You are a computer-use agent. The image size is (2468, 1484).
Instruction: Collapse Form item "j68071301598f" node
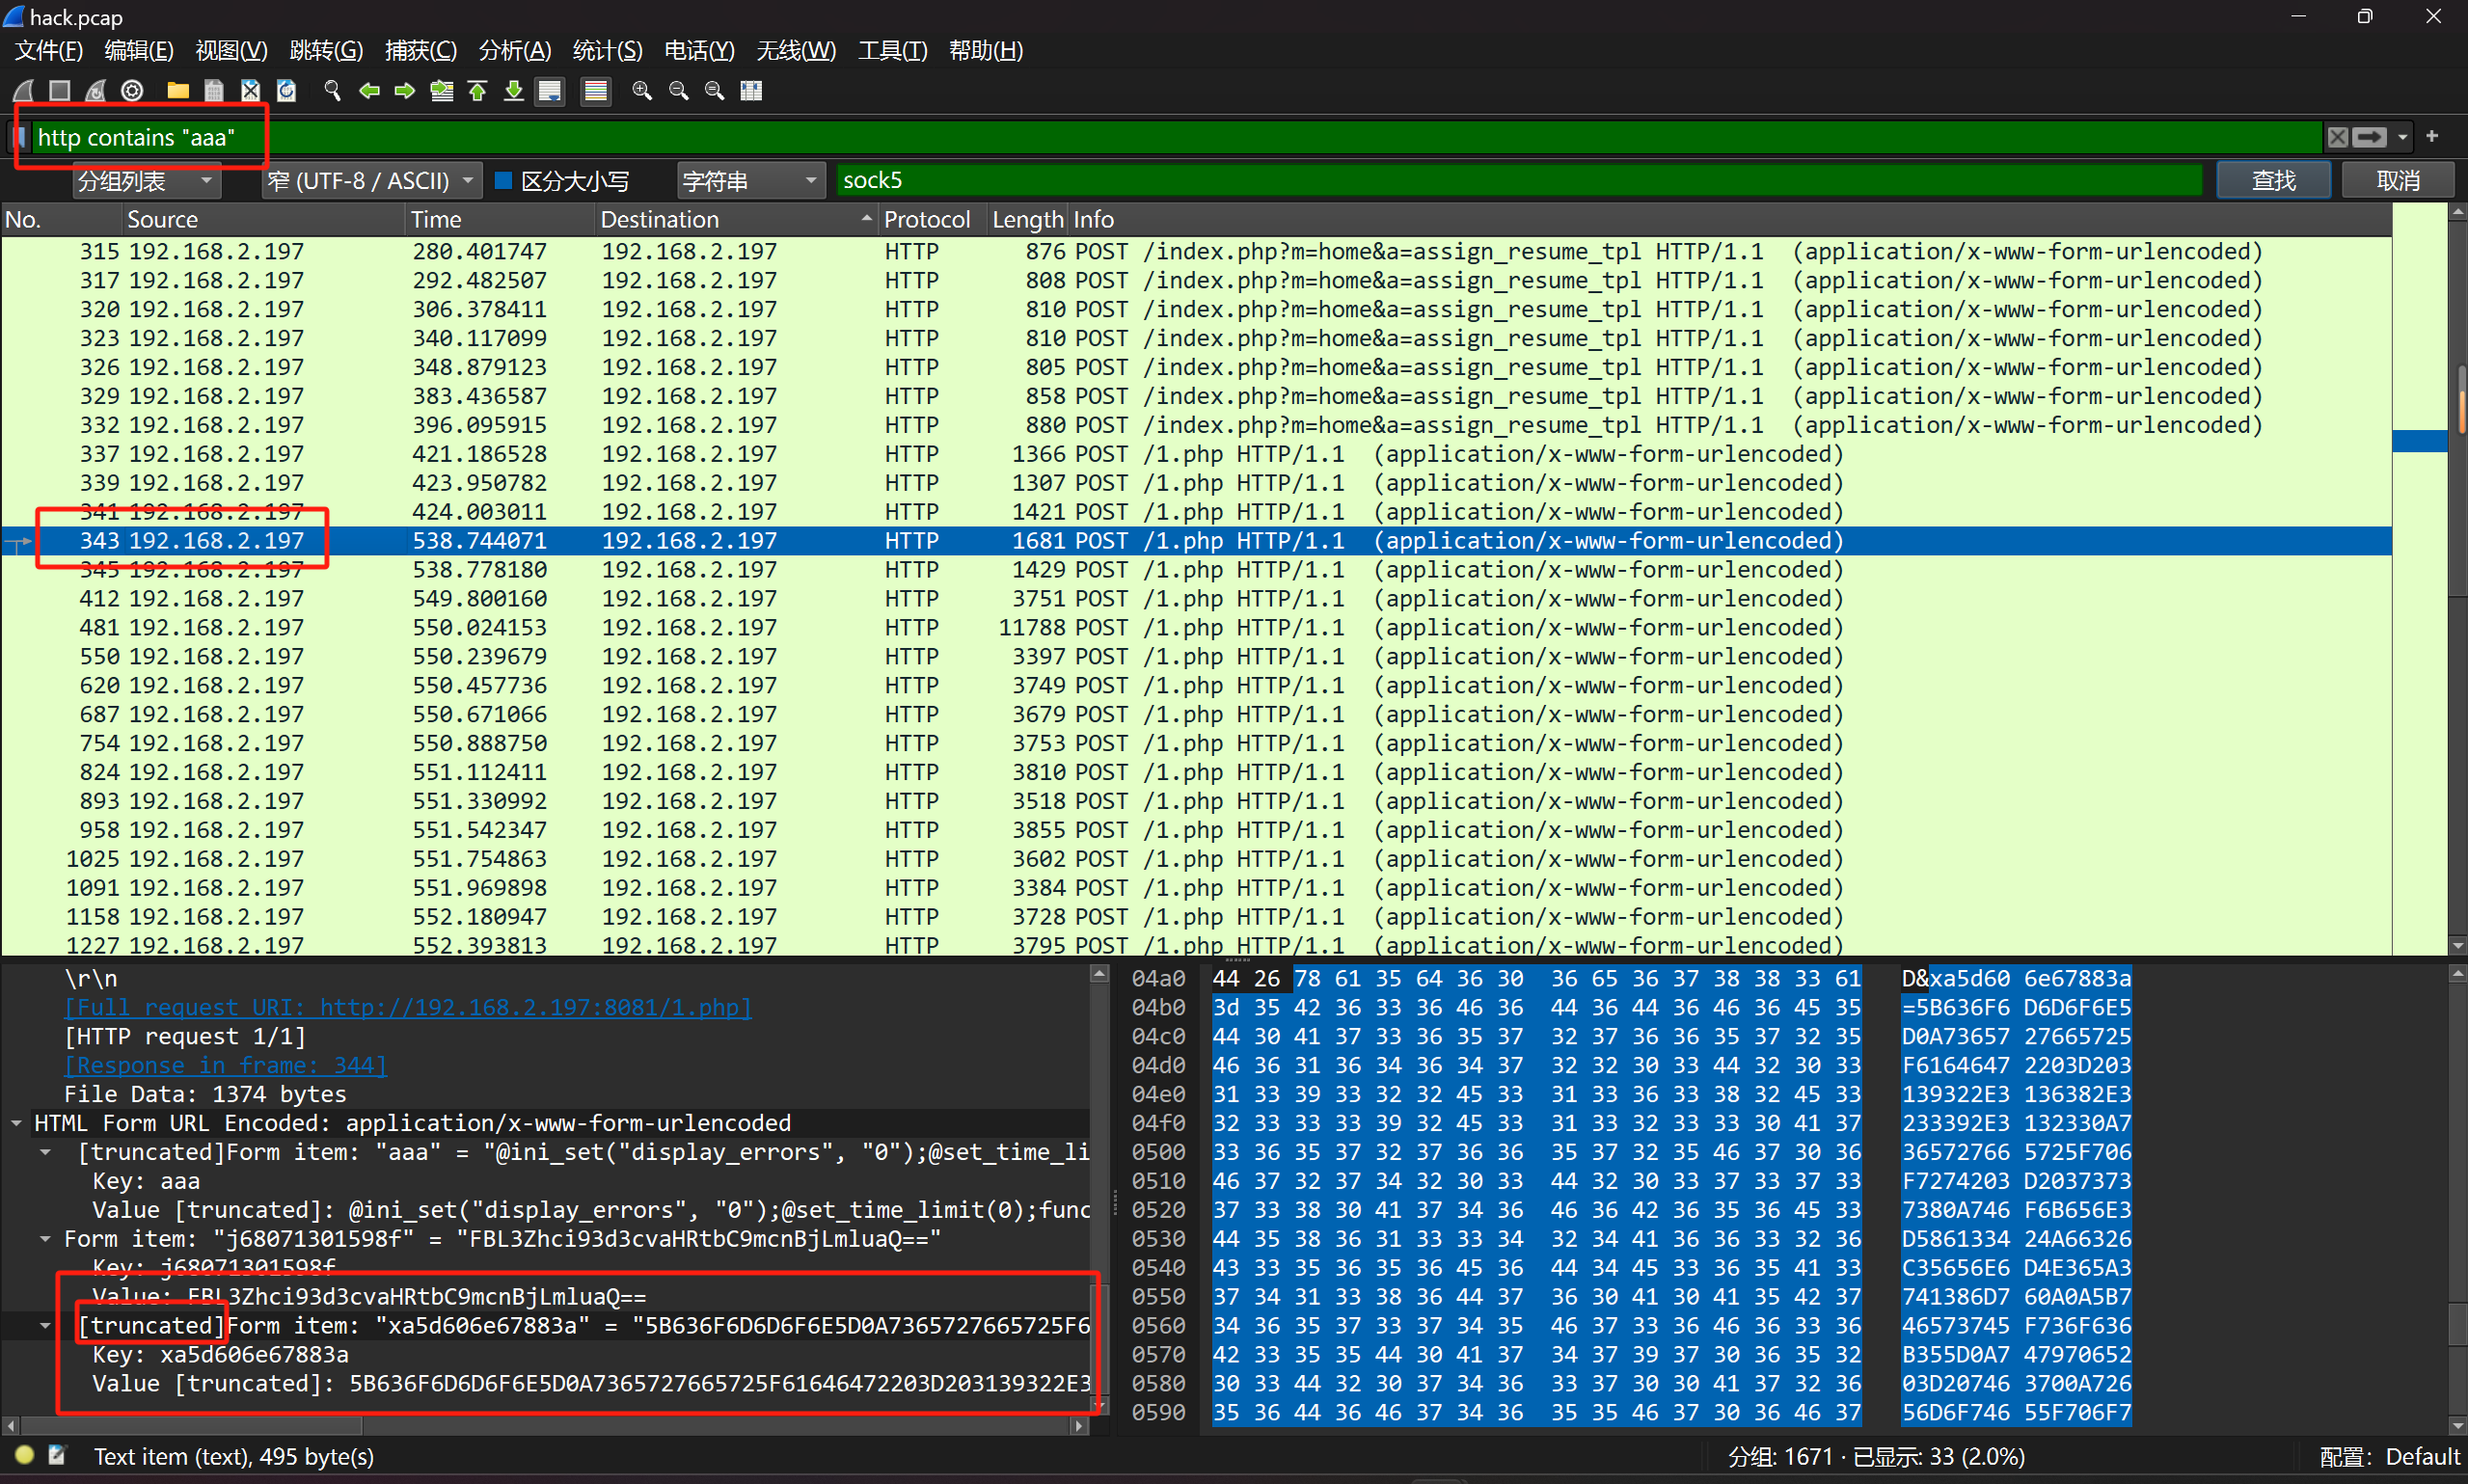click(45, 1239)
